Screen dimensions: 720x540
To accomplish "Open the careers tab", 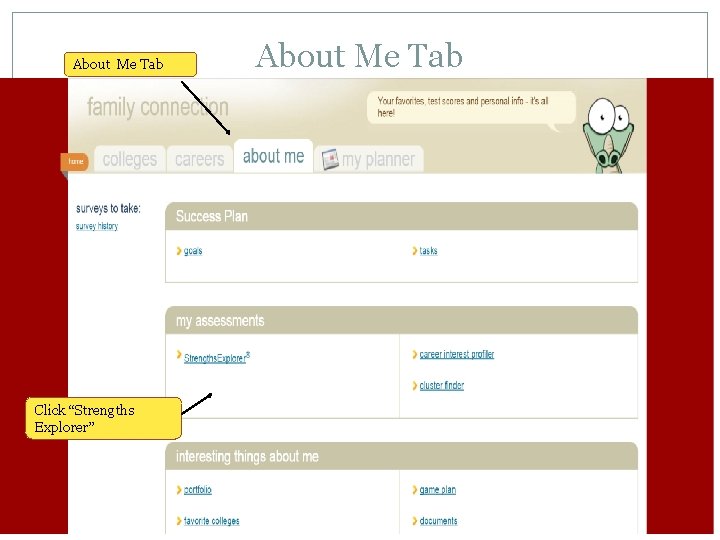I will point(200,159).
